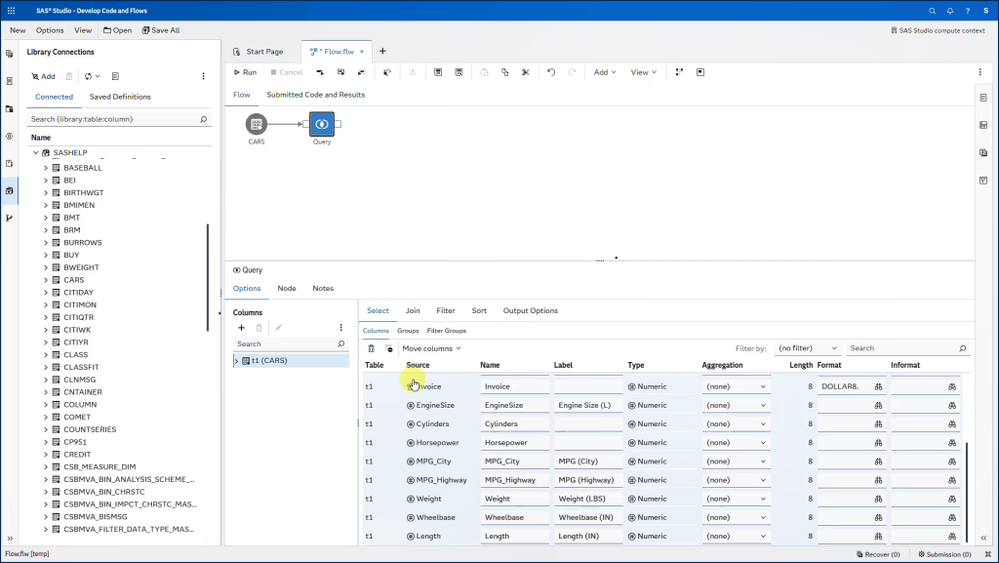The image size is (999, 563).
Task: Open the Join tab
Action: (413, 311)
